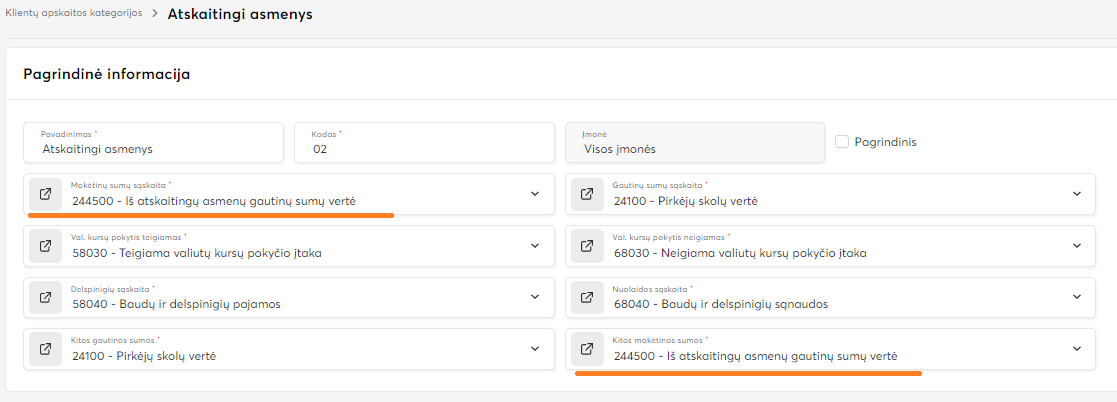1117x402 pixels.
Task: Open linked account for Mokėtinų sumų sąskaita
Action: pos(45,194)
